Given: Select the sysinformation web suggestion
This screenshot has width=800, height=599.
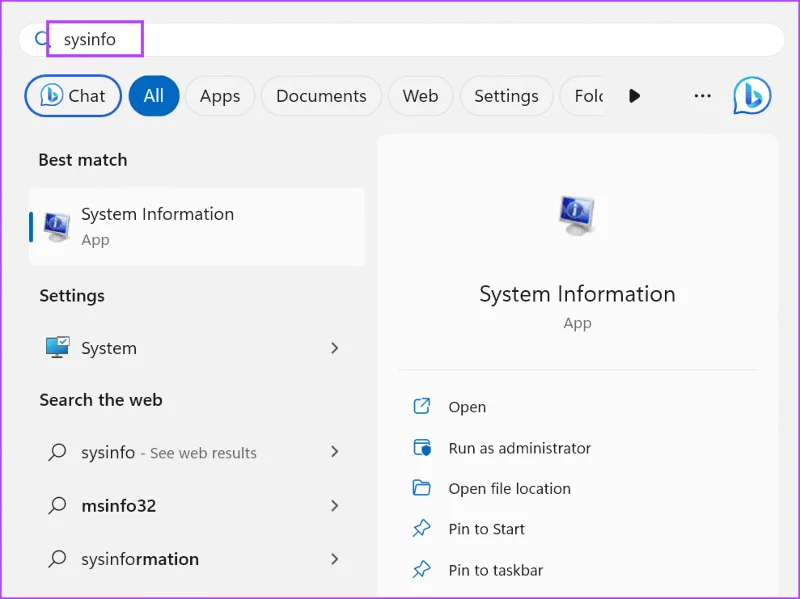Looking at the screenshot, I should [197, 559].
